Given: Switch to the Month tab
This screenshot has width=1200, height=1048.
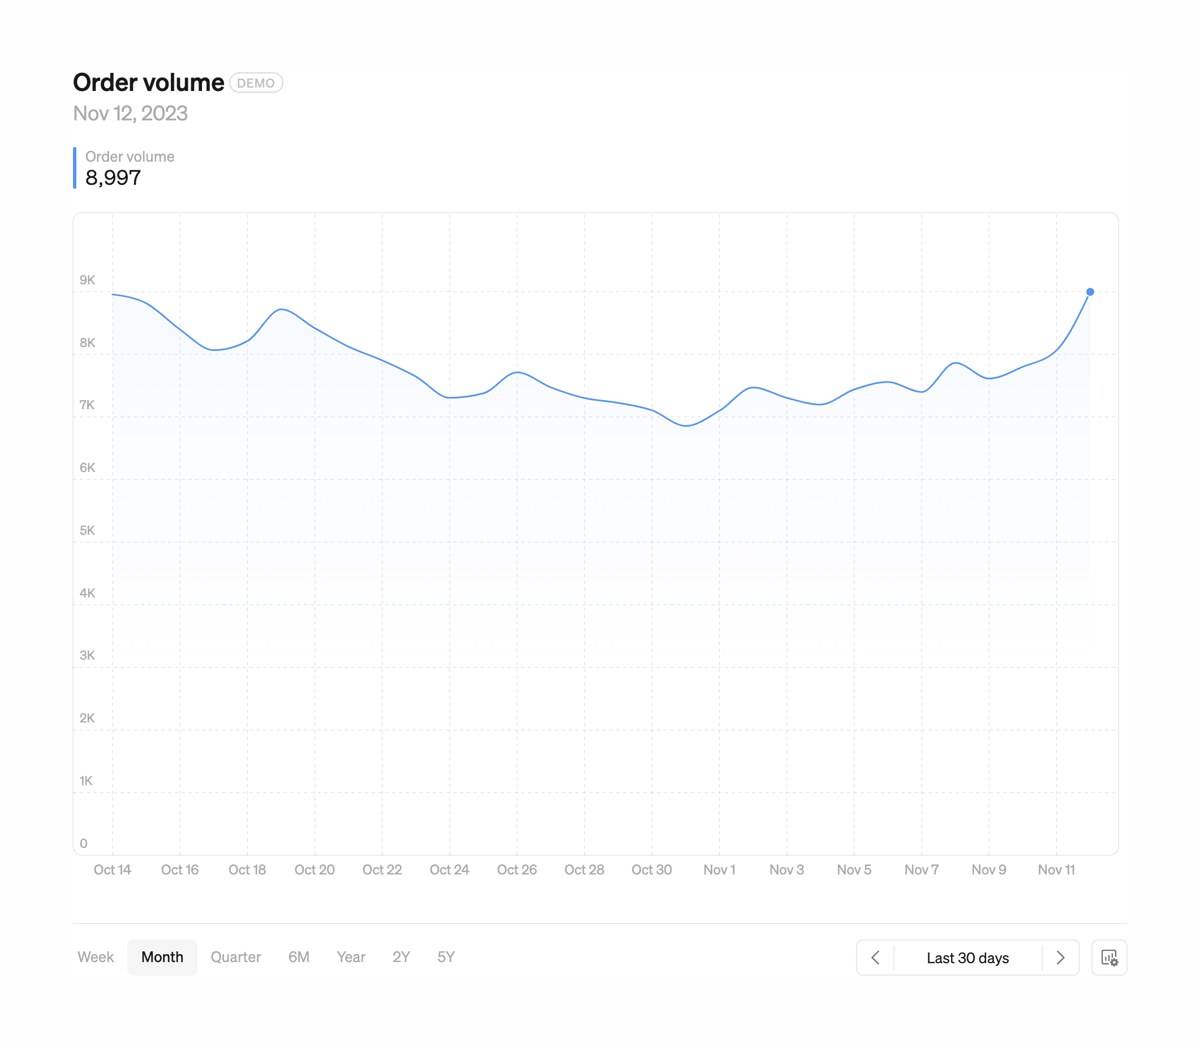Looking at the screenshot, I should (162, 957).
